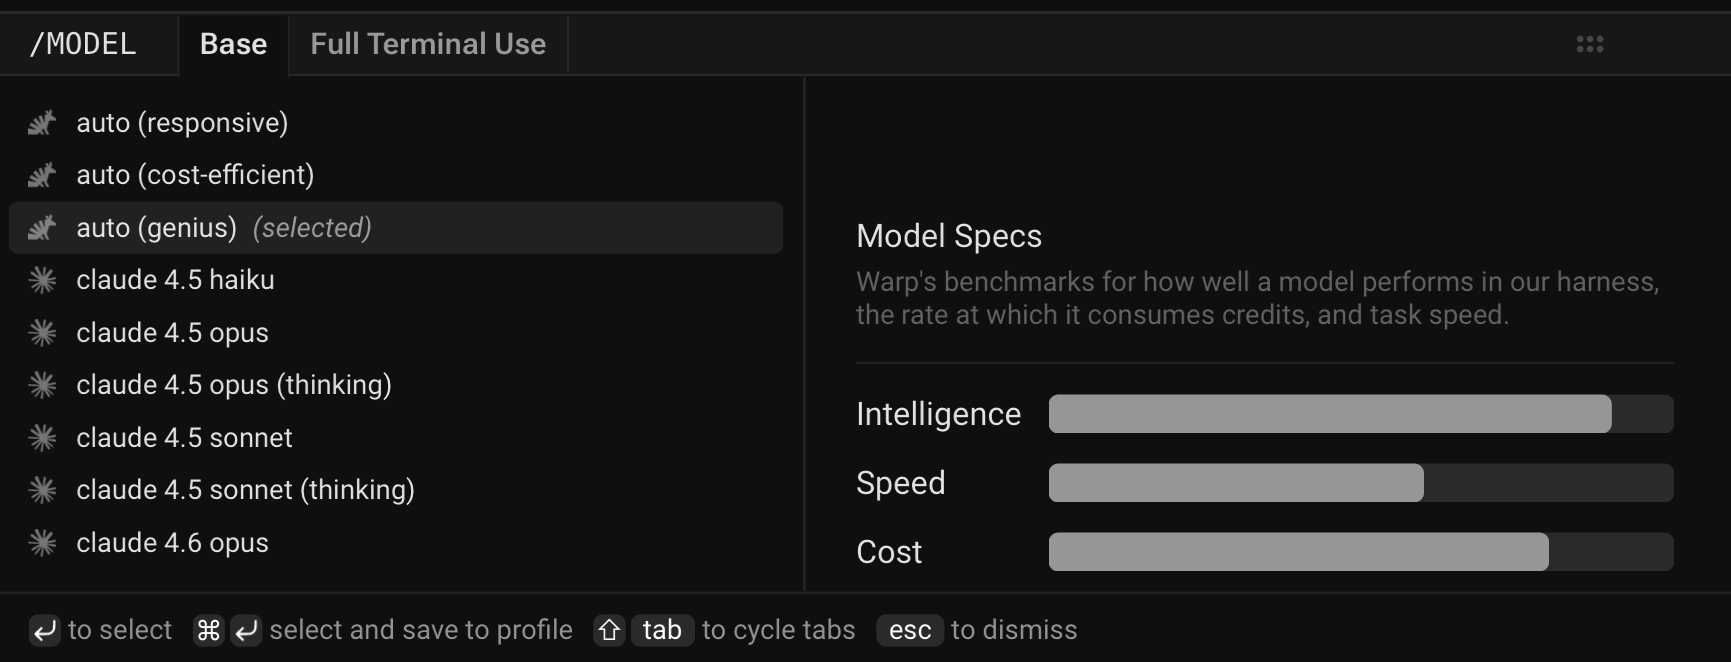Click the Anthropic icon beside claude 4.5 haiku
1731x662 pixels.
click(42, 280)
